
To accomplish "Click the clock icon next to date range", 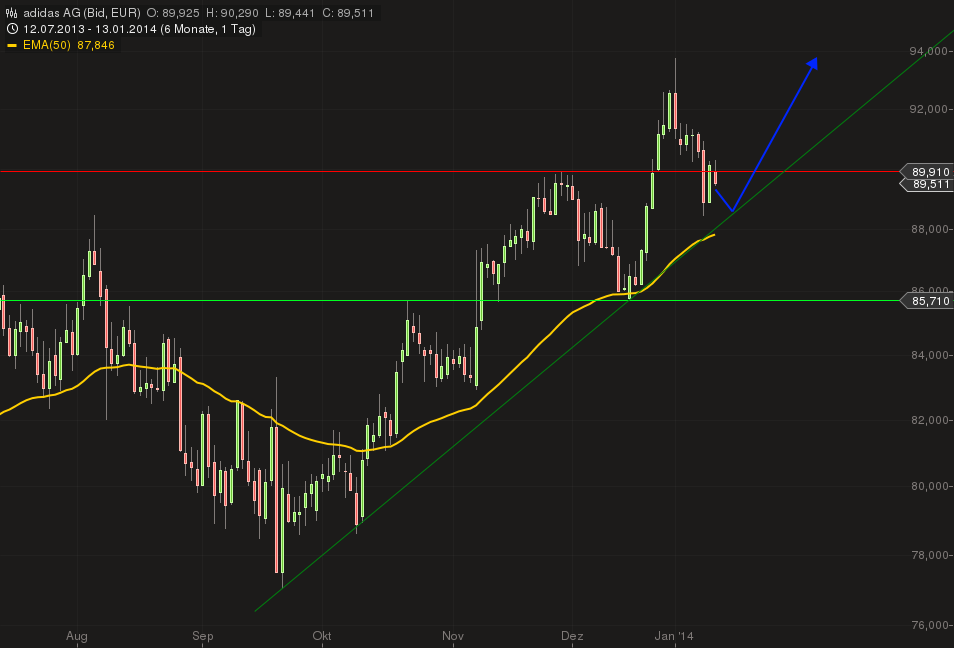I will click(12, 29).
